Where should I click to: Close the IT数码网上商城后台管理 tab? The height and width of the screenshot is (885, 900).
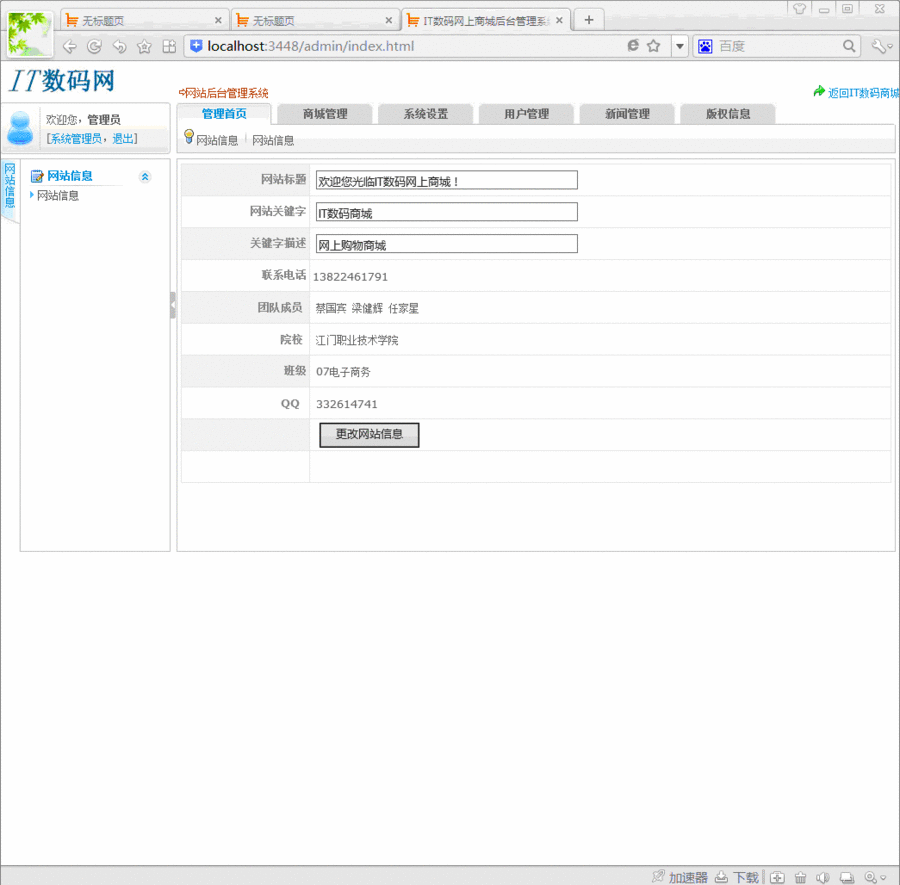559,21
